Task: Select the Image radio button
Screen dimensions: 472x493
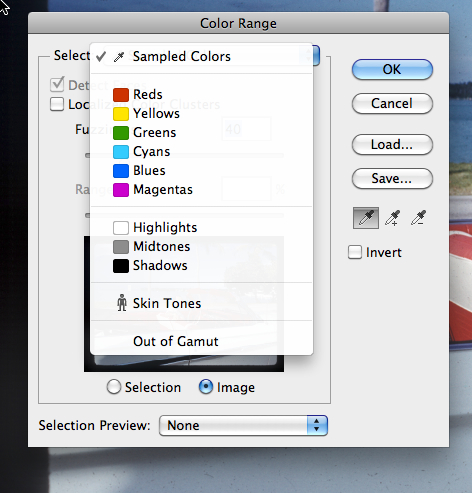Action: [x=206, y=387]
